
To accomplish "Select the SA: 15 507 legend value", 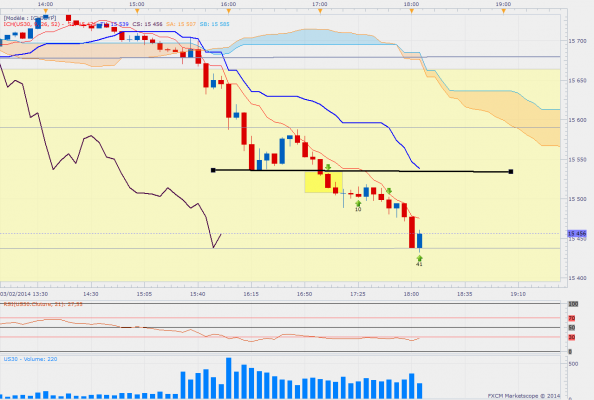I will (x=181, y=24).
